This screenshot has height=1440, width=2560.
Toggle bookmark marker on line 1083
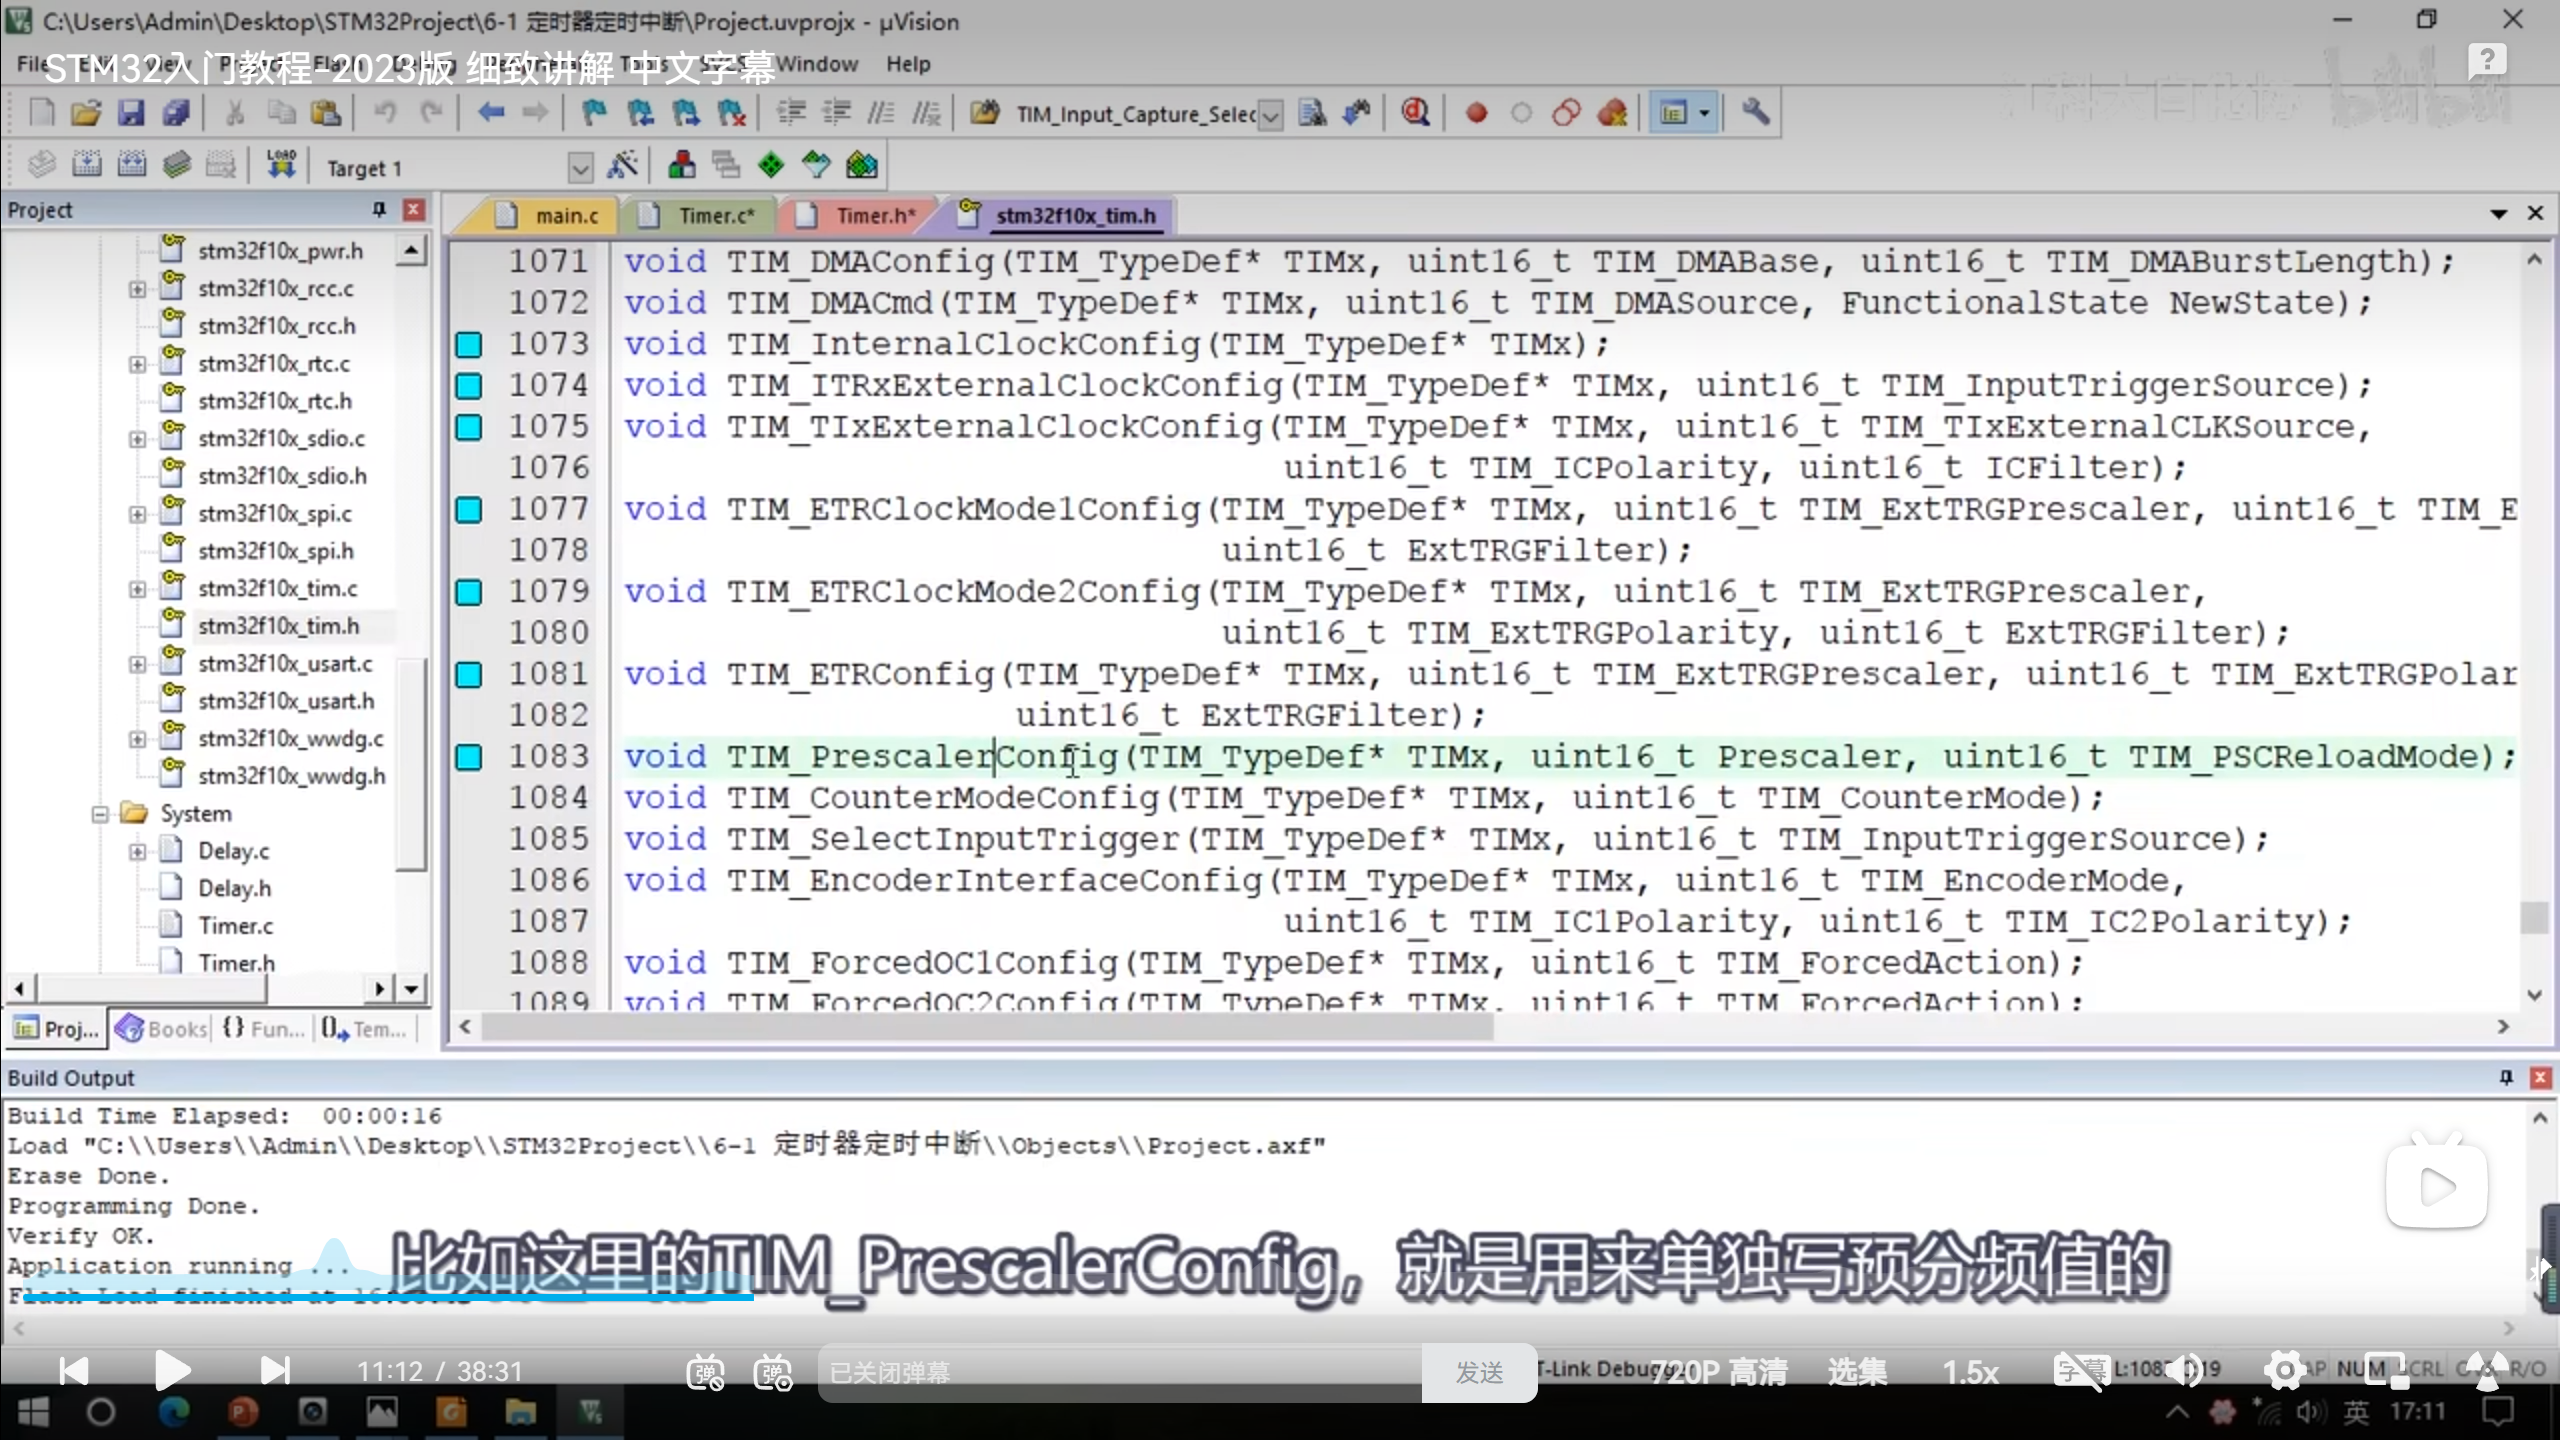[468, 757]
